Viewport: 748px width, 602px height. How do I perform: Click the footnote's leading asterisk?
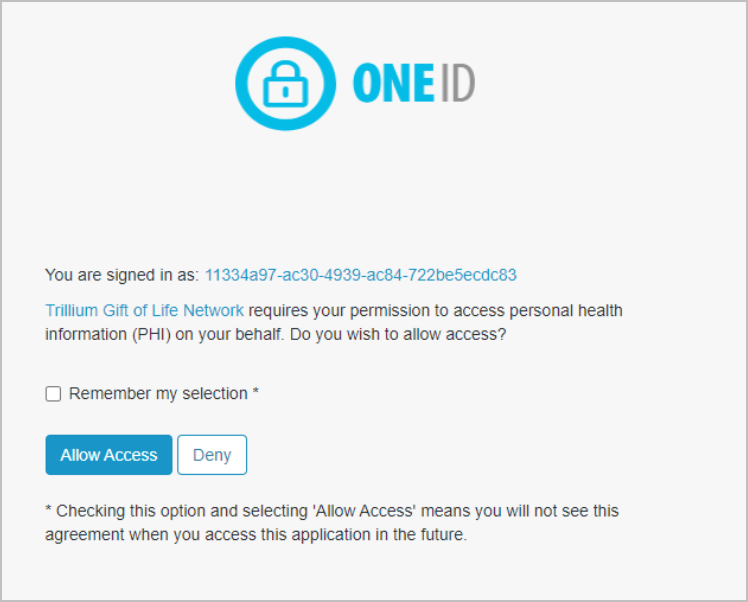(x=49, y=510)
